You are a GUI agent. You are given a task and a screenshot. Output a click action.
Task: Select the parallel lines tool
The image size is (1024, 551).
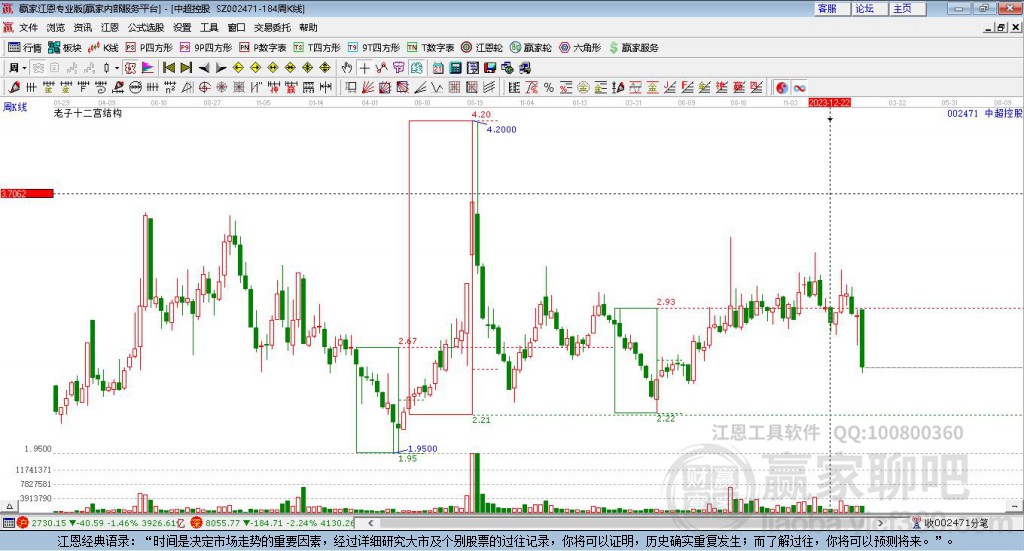tap(489, 87)
